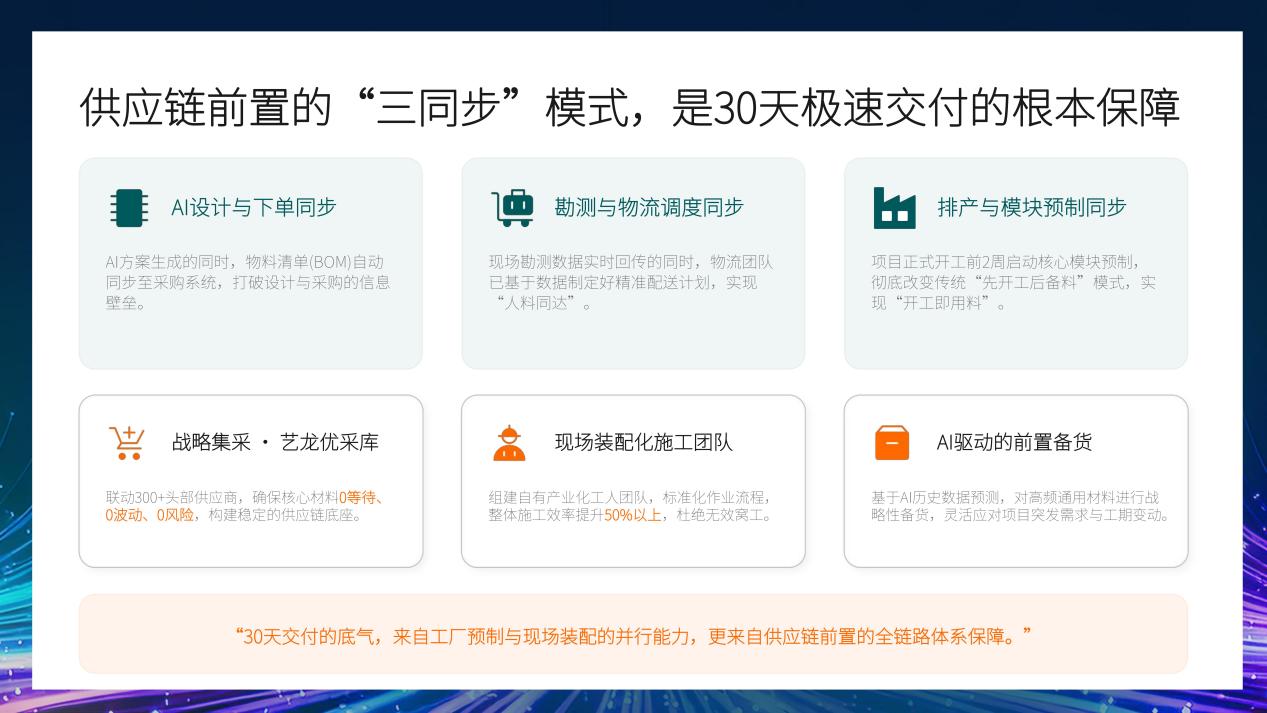The width and height of the screenshot is (1267, 713).
Task: Click the orange construction worker icon
Action: coord(509,442)
